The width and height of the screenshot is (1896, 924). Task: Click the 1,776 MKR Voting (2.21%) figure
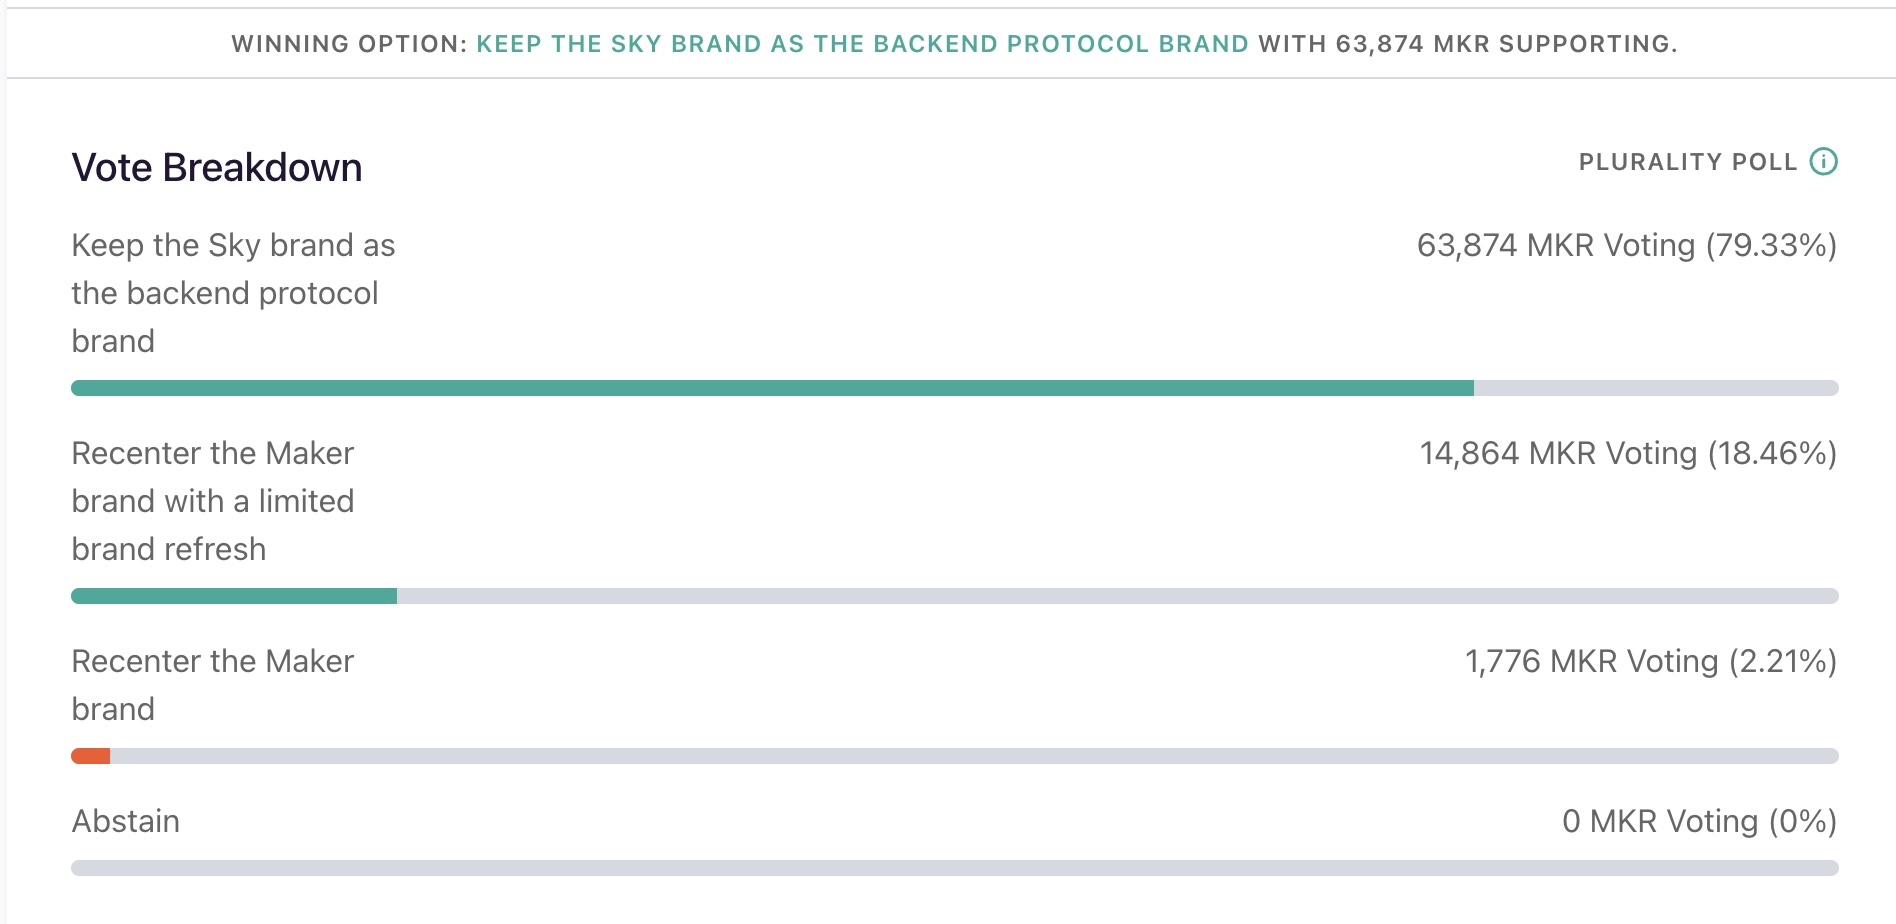(x=1651, y=661)
